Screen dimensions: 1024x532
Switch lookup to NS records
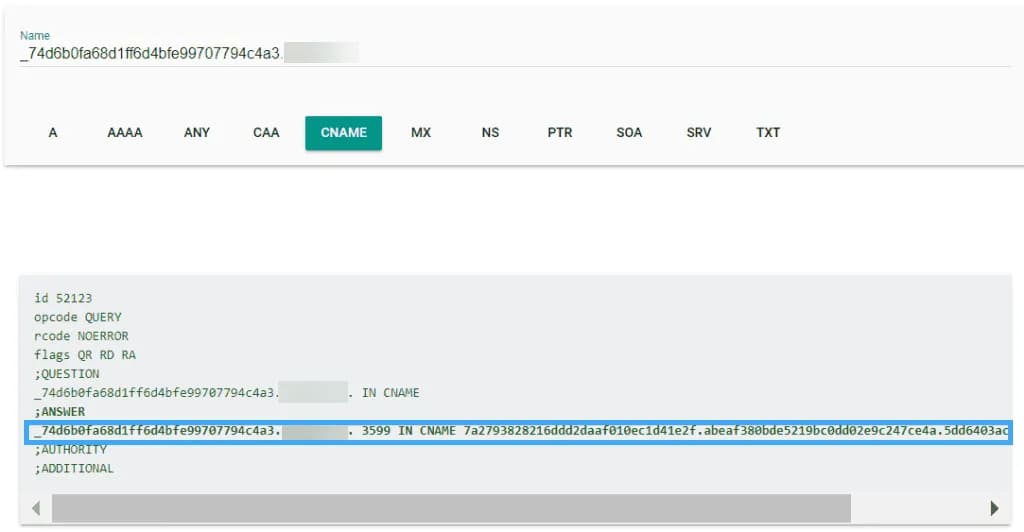(x=490, y=132)
